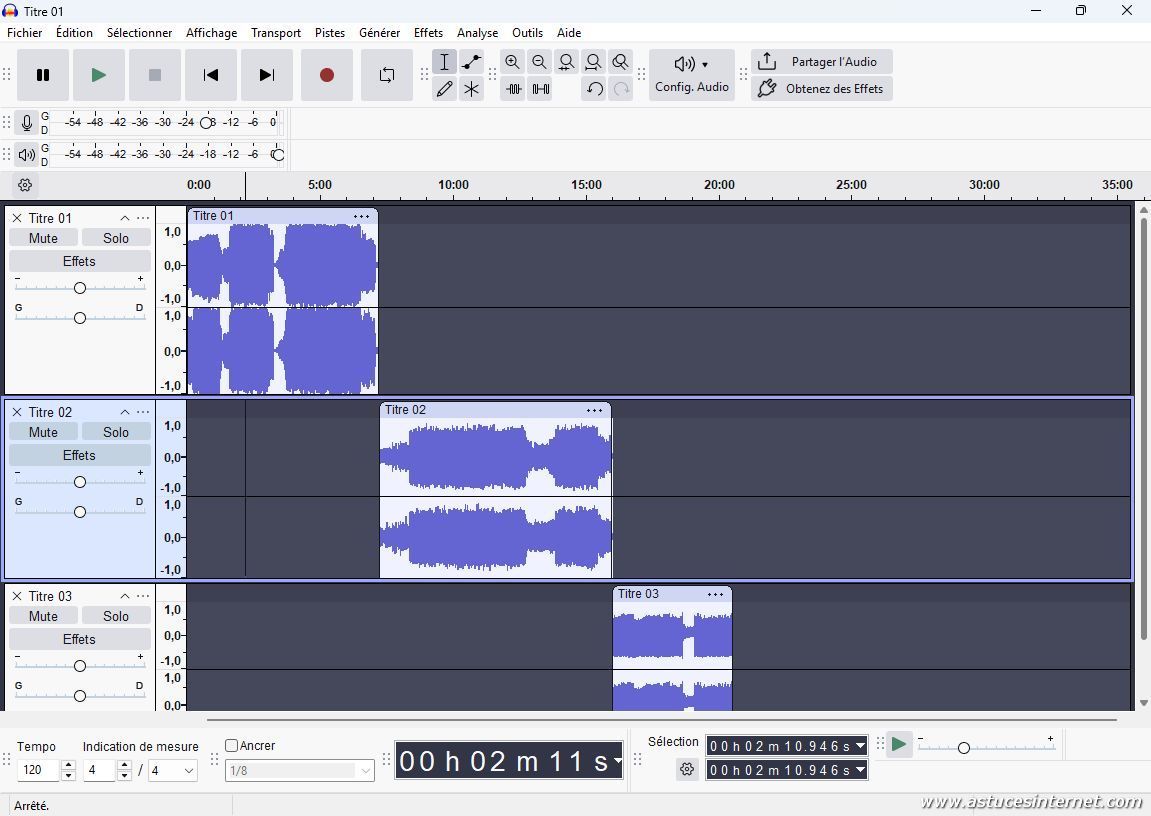The height and width of the screenshot is (816, 1151).
Task: Toggle the Loop playback button
Action: point(386,75)
